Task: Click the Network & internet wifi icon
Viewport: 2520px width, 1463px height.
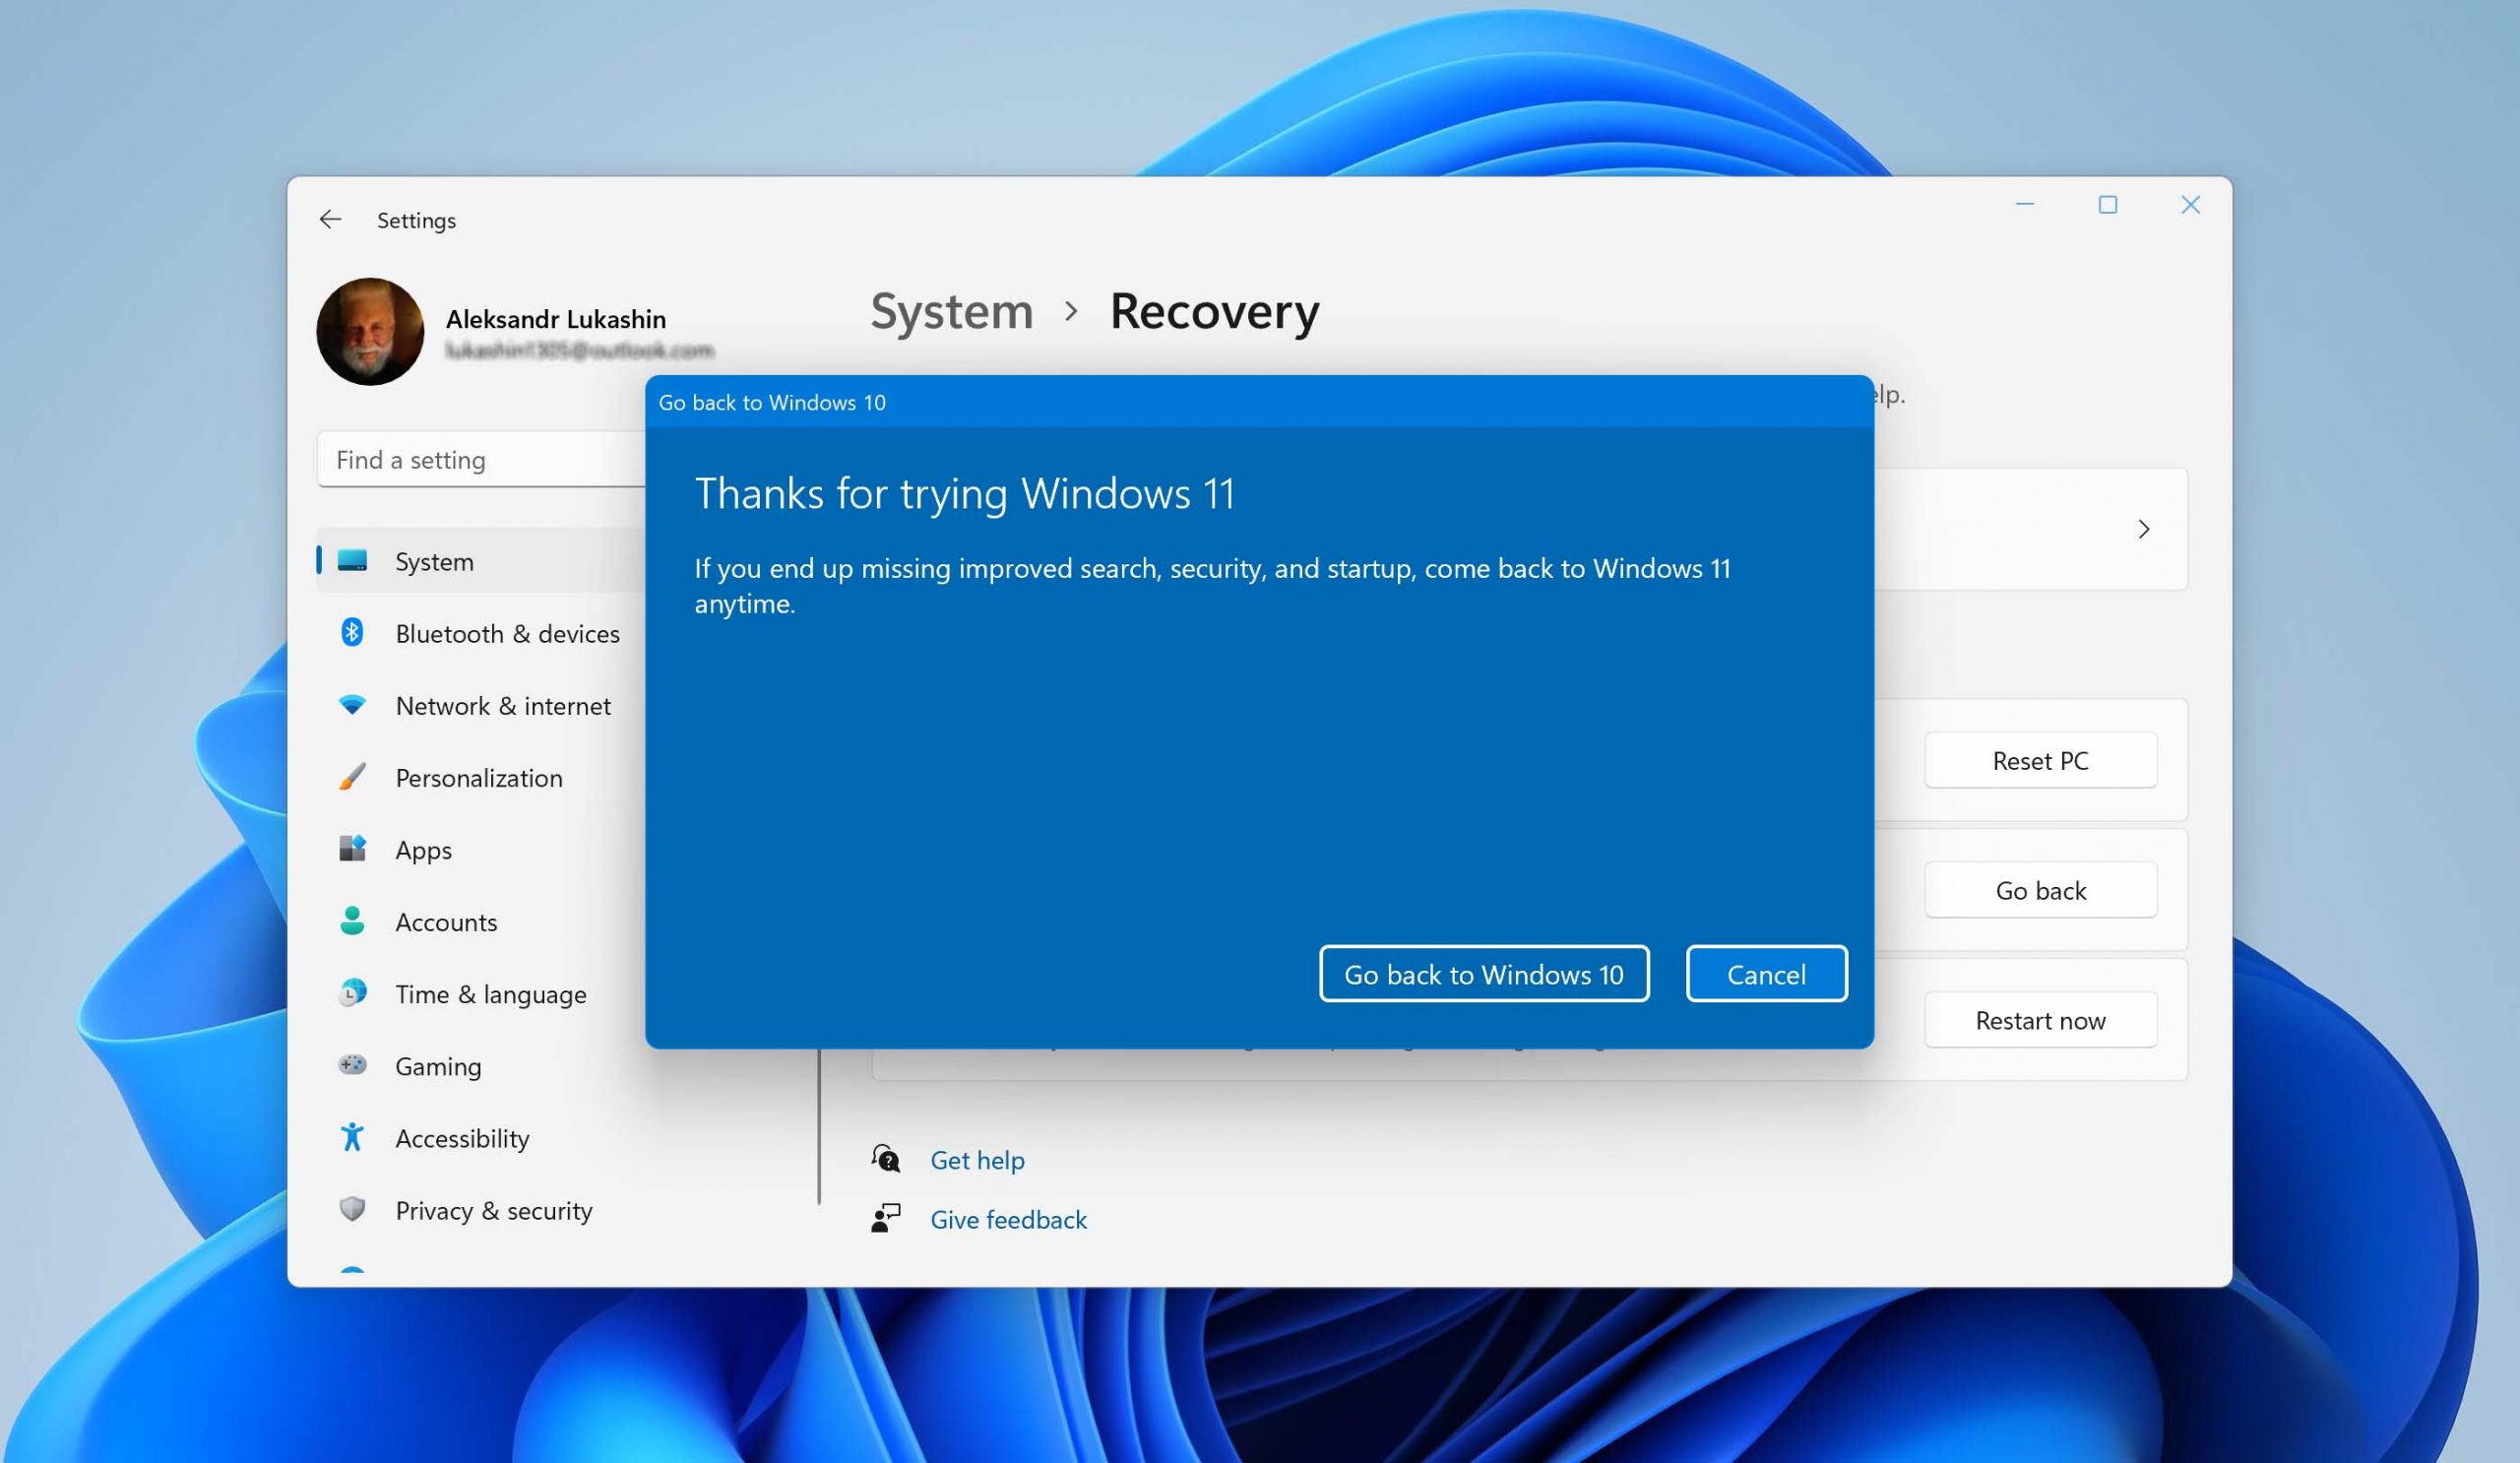Action: click(x=352, y=704)
